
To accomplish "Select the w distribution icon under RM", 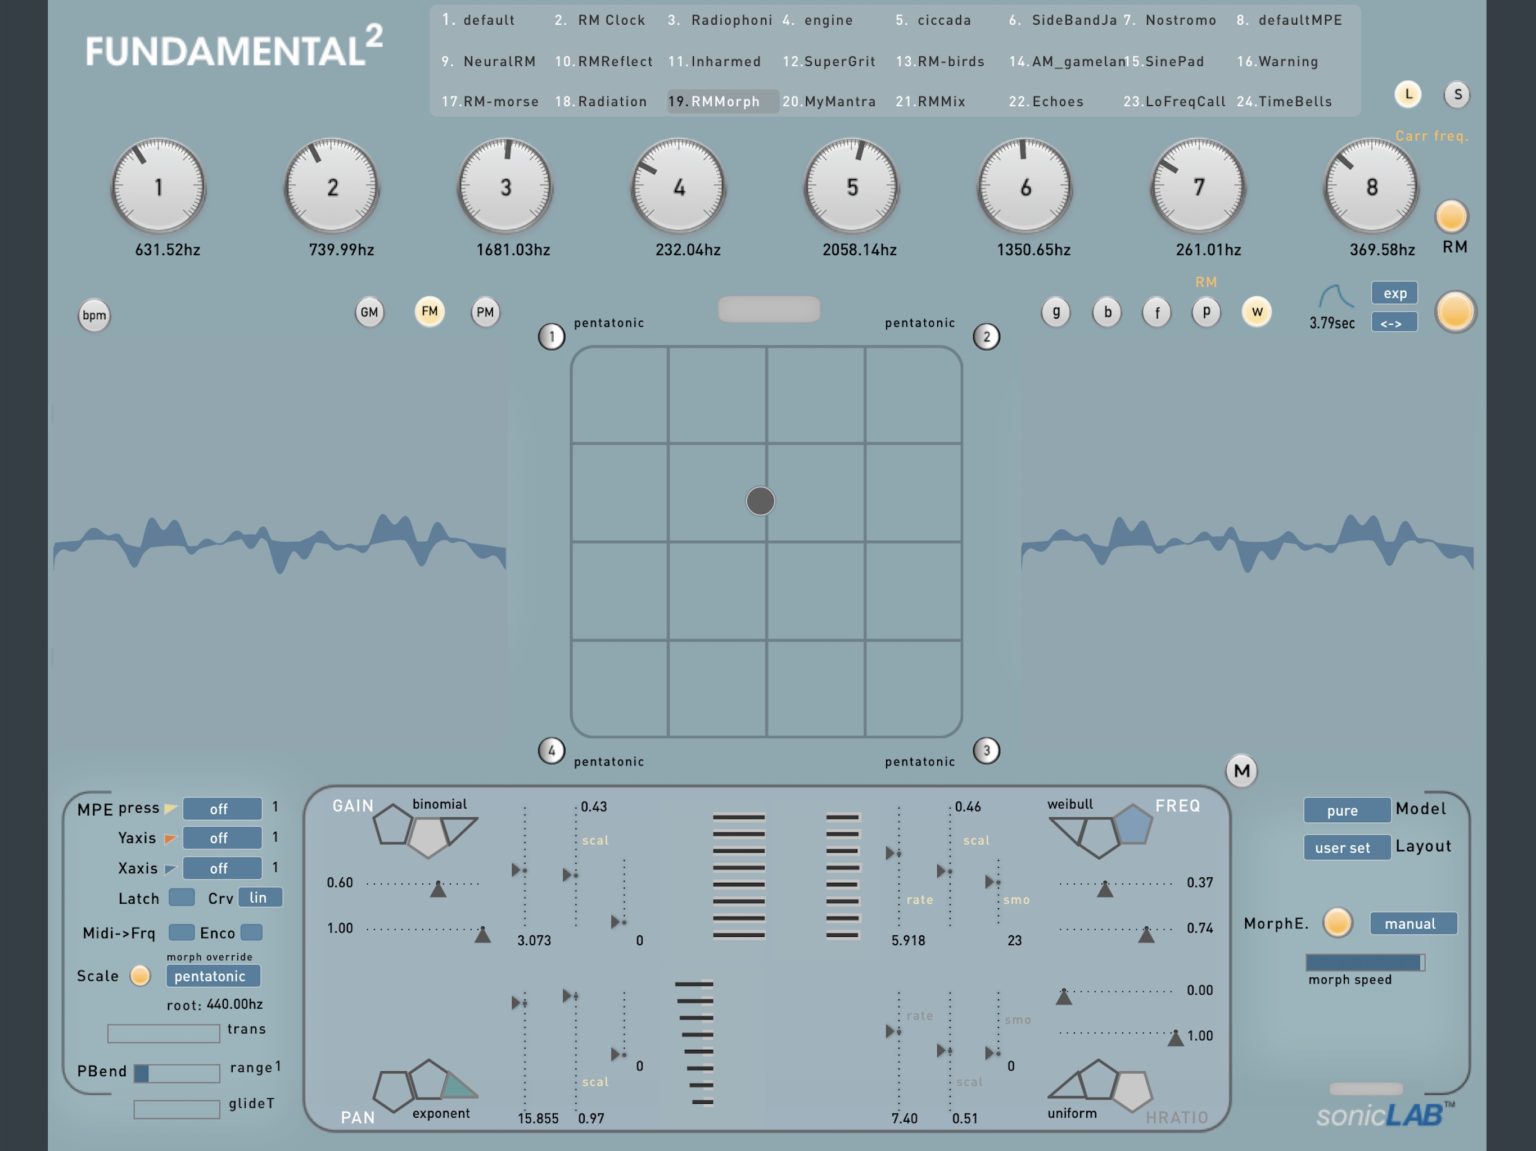I will tap(1257, 312).
